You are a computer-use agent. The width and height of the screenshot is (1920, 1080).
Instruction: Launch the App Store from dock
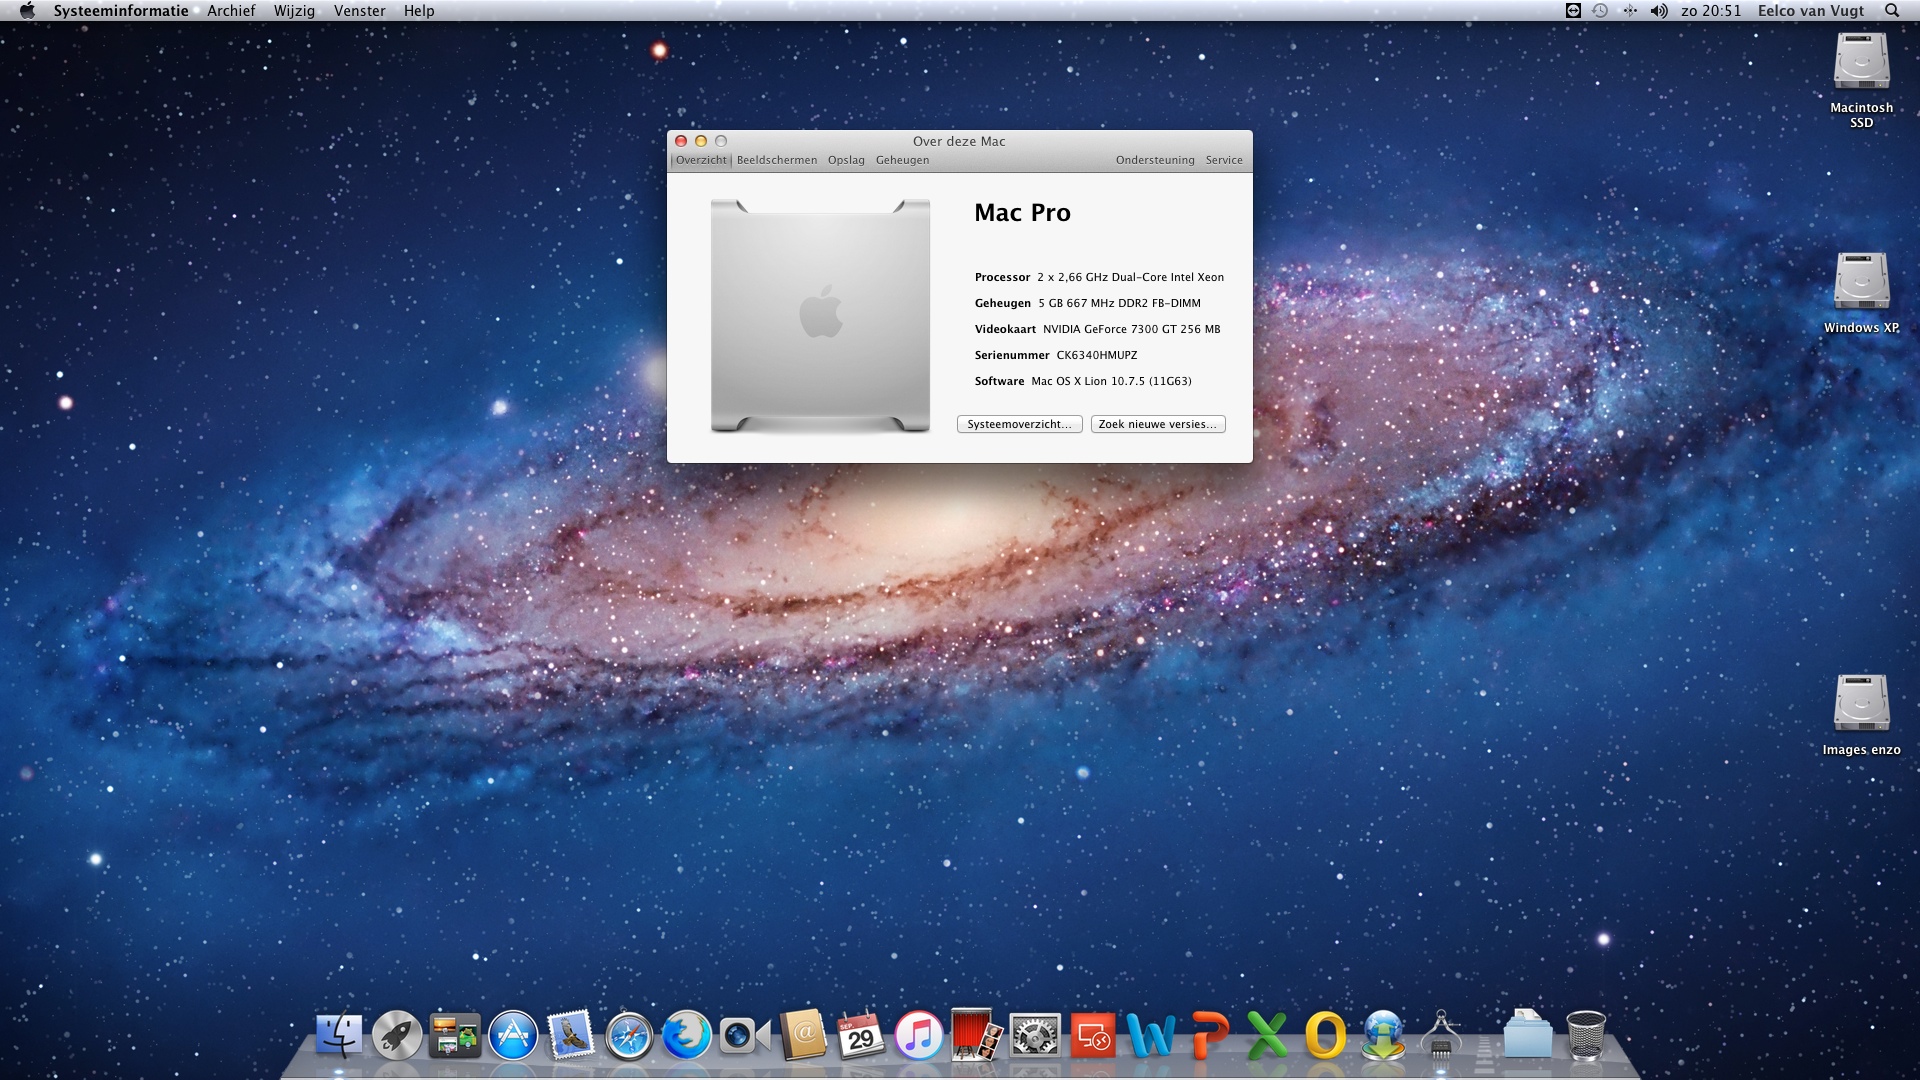[x=513, y=1035]
